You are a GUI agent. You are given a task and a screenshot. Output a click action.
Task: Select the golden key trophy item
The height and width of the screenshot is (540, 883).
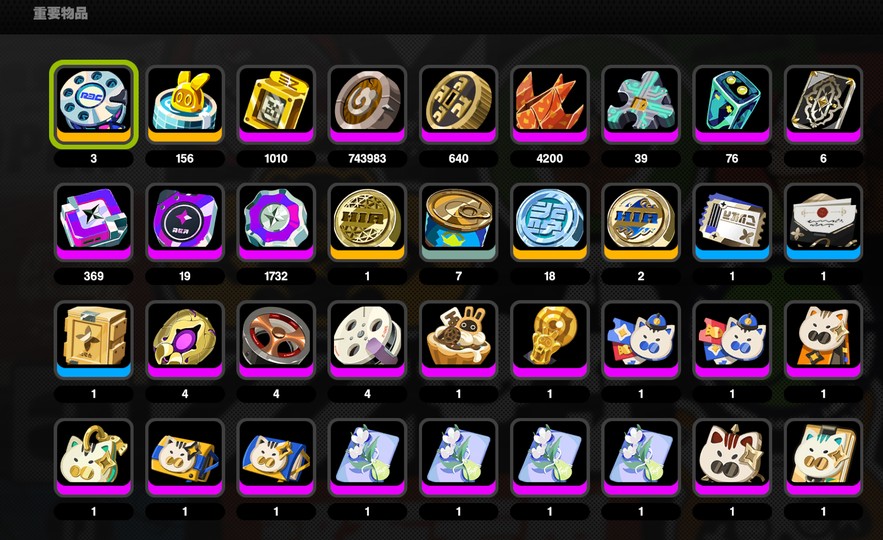[x=550, y=340]
